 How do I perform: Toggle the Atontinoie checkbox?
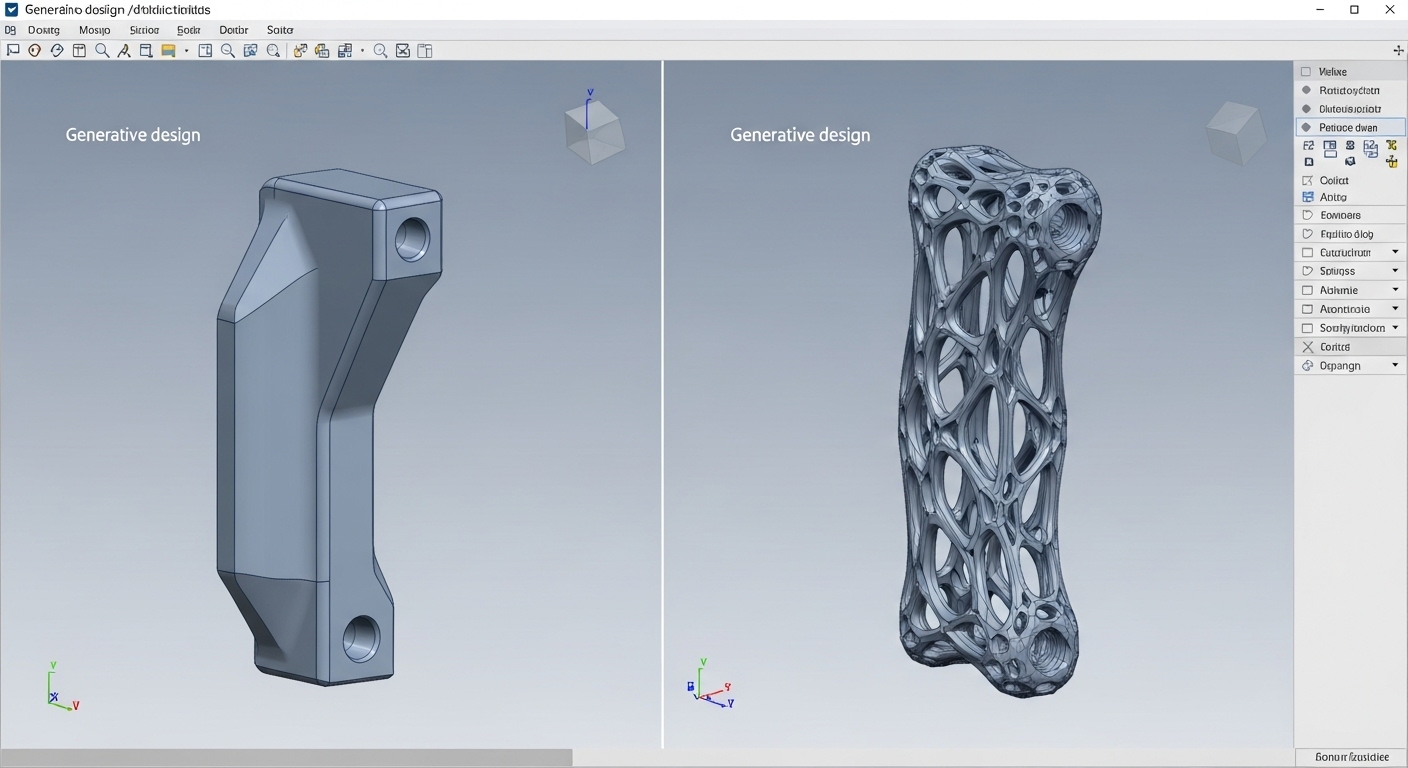click(x=1308, y=309)
